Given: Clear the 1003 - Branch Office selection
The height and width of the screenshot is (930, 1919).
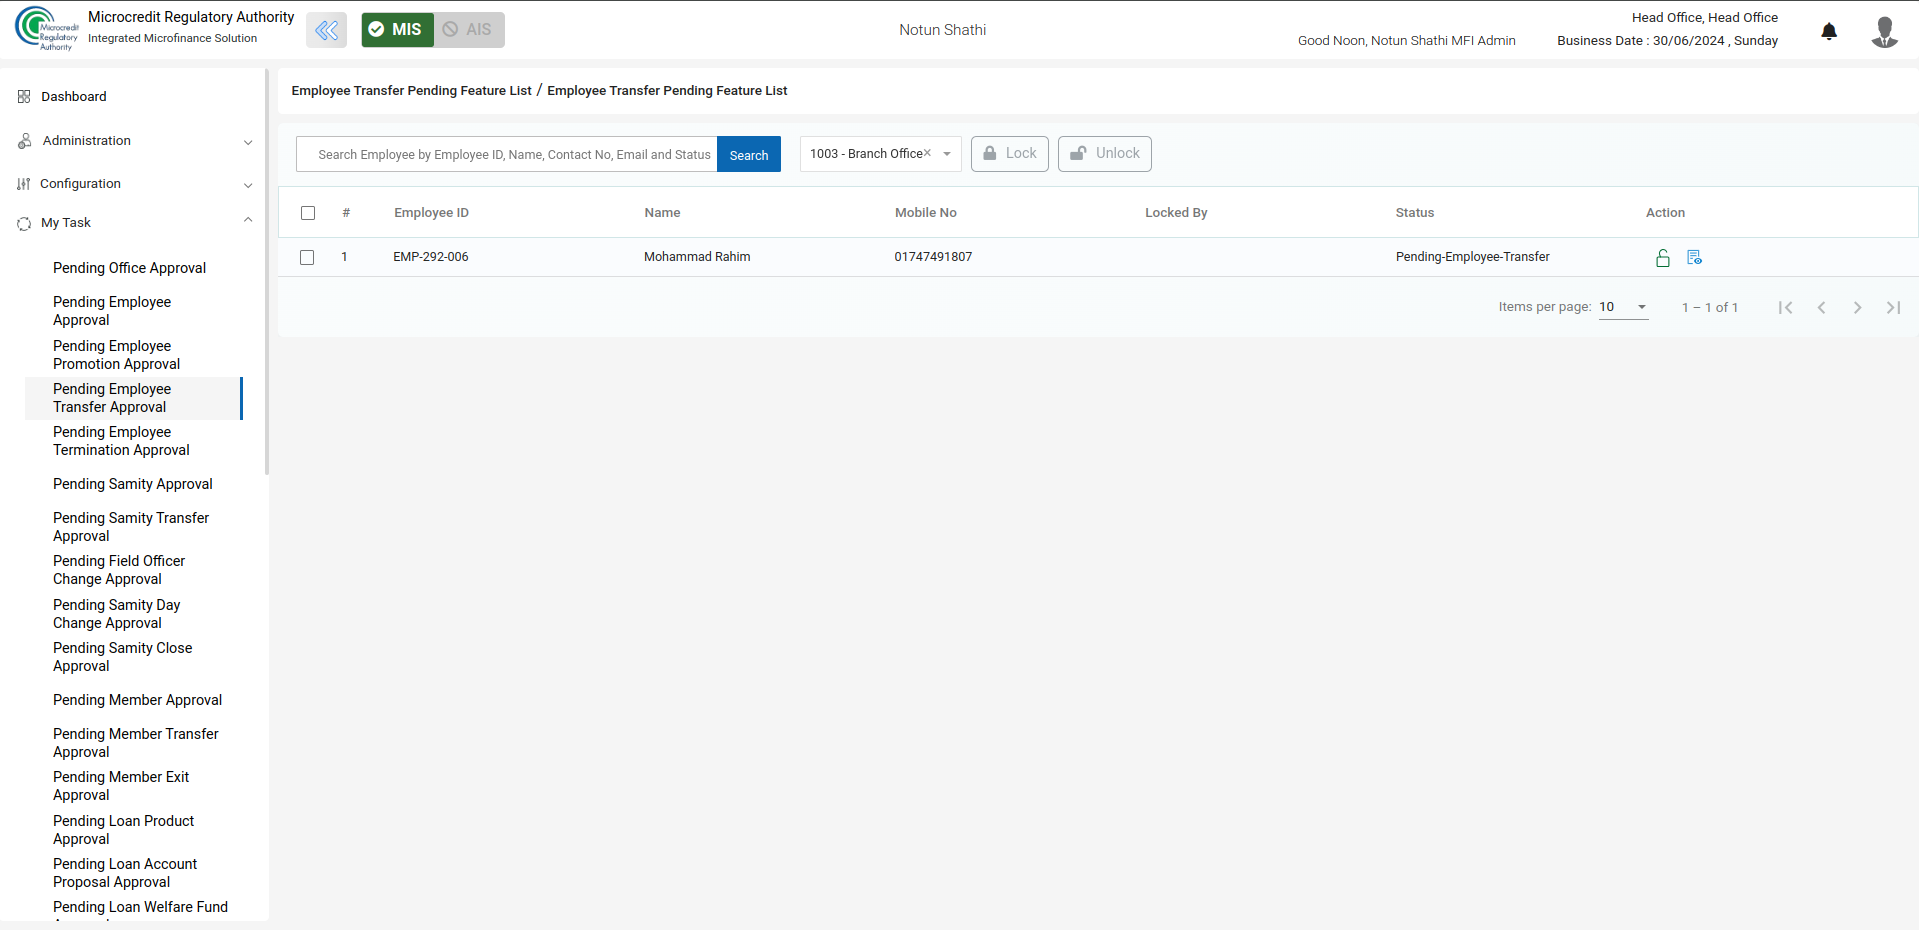Looking at the screenshot, I should coord(927,153).
